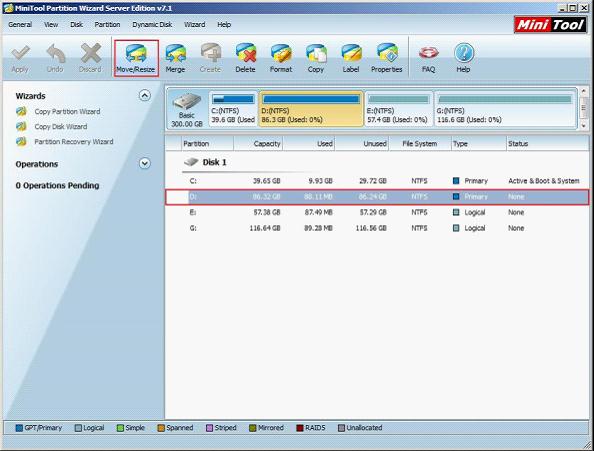Click the Create partition icon
This screenshot has height=451, width=594.
coord(211,53)
